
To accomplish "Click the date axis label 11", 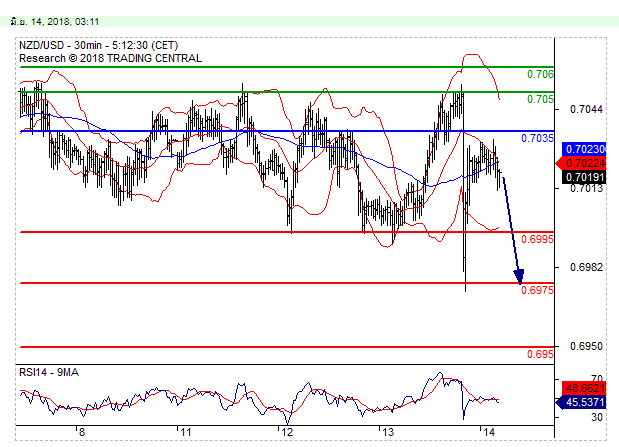I will coord(186,432).
